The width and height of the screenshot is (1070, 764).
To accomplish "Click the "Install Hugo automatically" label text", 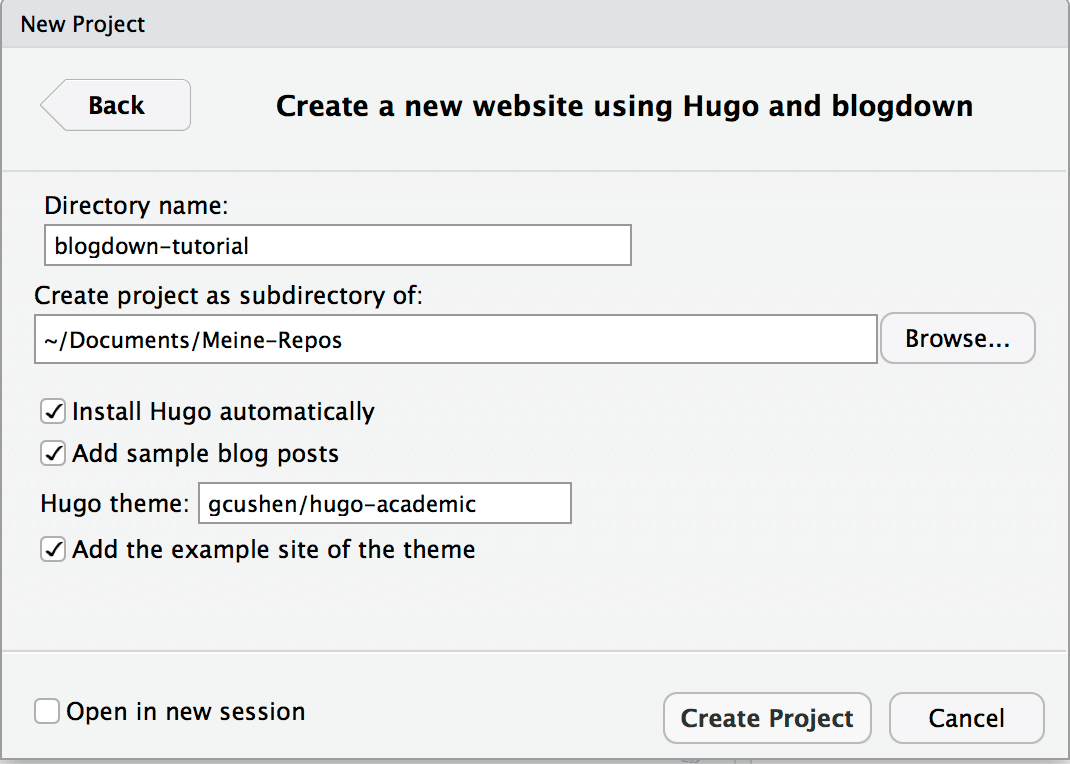I will 223,411.
